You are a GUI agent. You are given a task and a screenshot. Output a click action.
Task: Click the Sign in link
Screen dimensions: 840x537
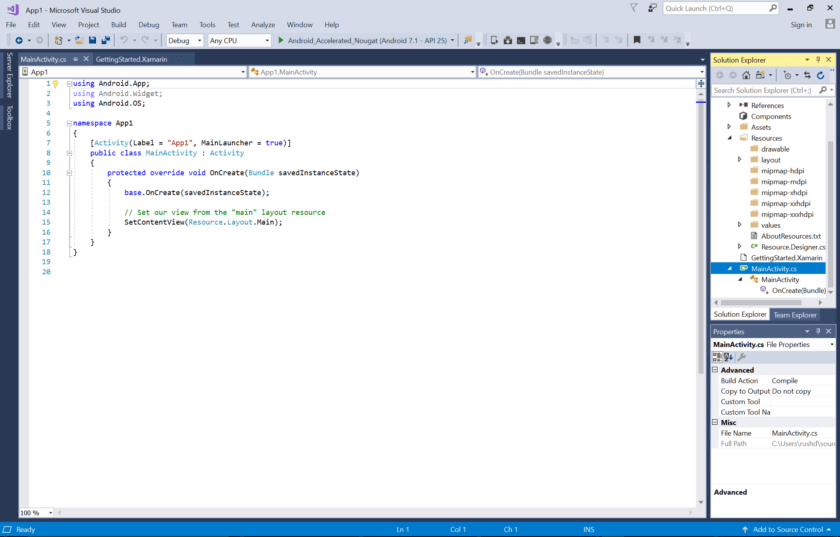coord(801,25)
